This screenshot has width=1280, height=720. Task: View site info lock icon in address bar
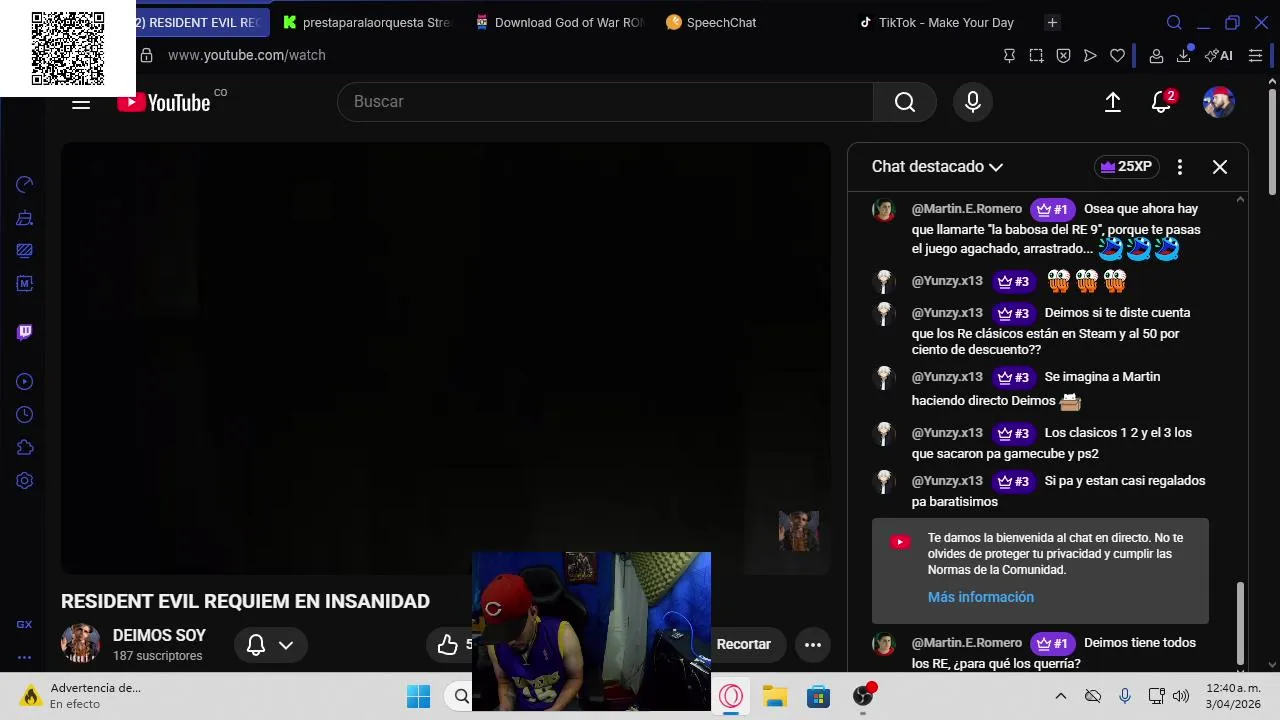pyautogui.click(x=146, y=55)
